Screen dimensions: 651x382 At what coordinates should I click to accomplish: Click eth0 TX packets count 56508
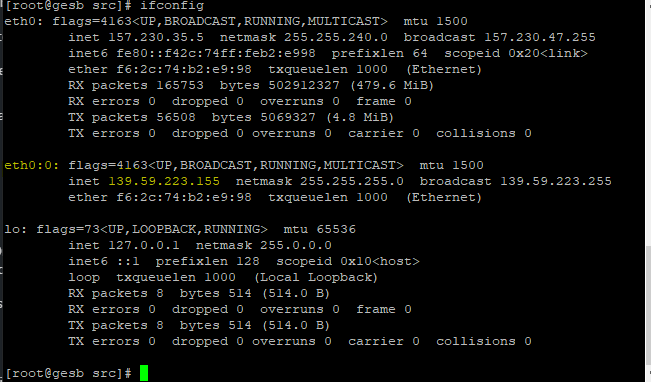pyautogui.click(x=176, y=117)
